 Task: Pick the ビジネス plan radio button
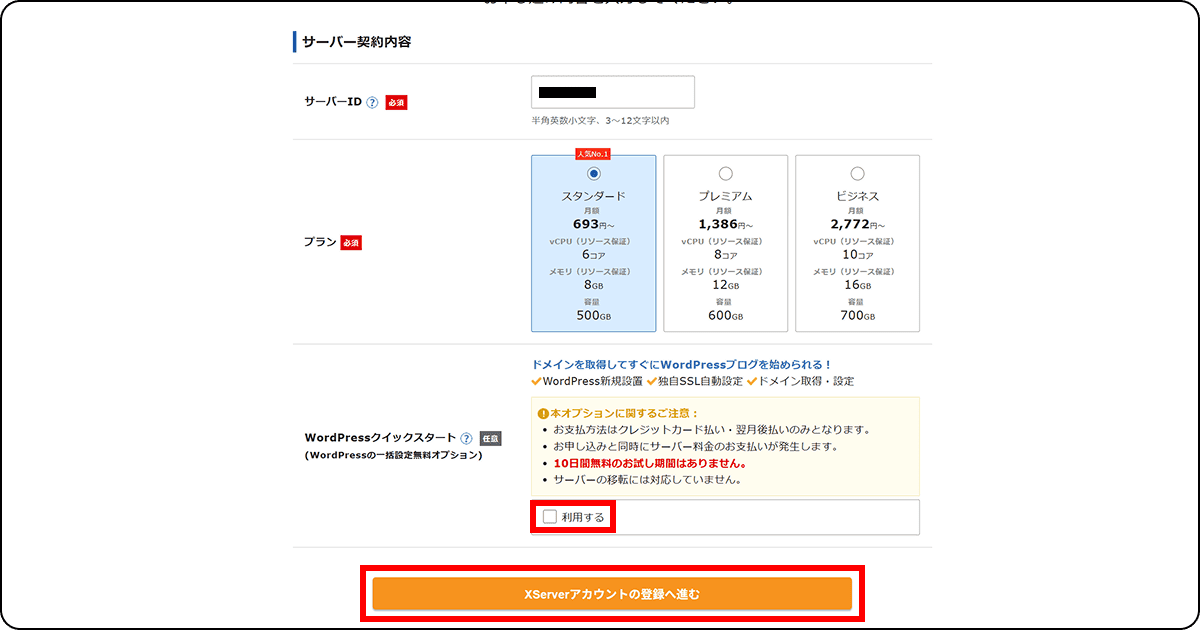857,173
